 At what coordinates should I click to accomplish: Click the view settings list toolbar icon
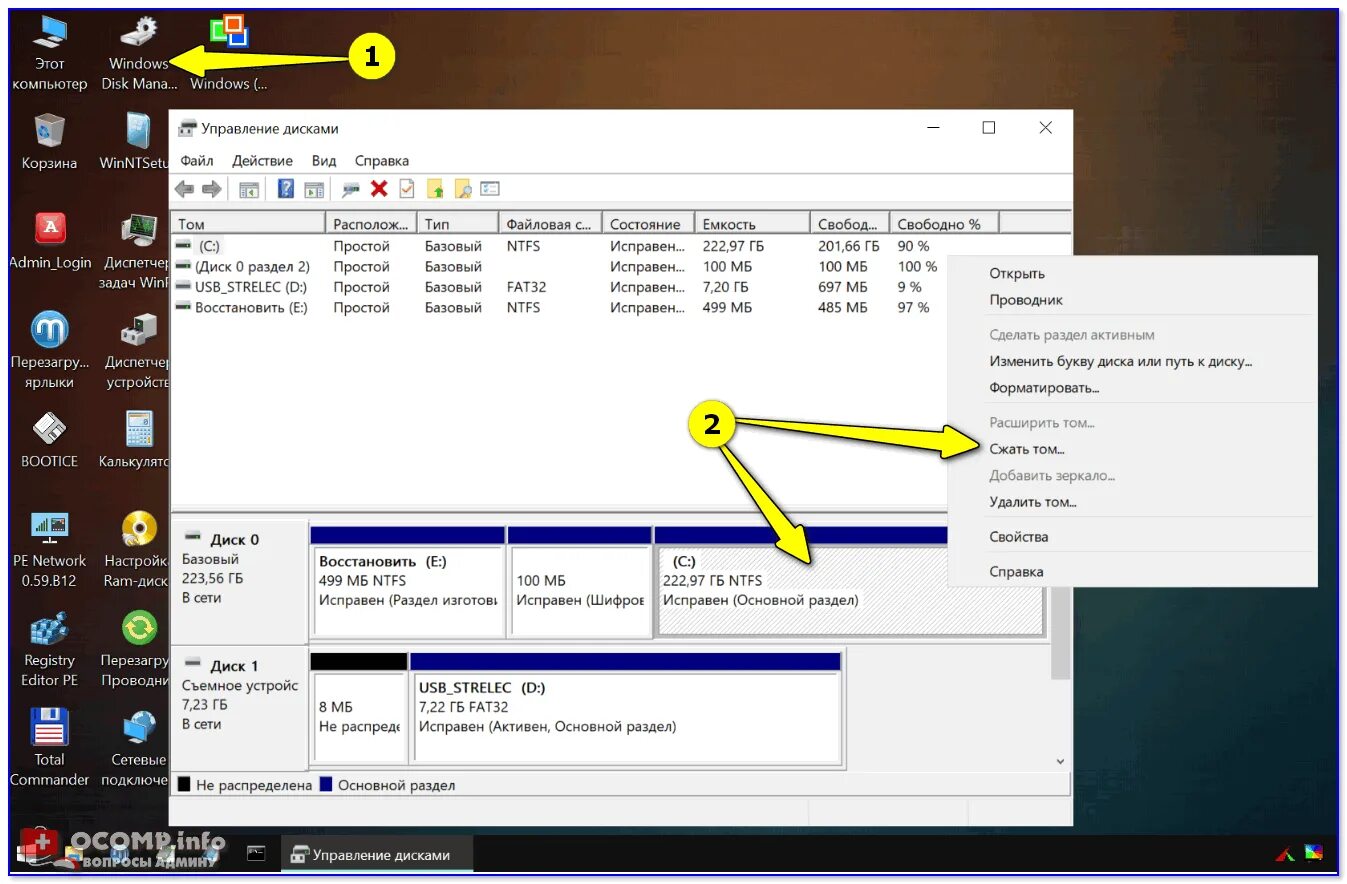point(490,188)
